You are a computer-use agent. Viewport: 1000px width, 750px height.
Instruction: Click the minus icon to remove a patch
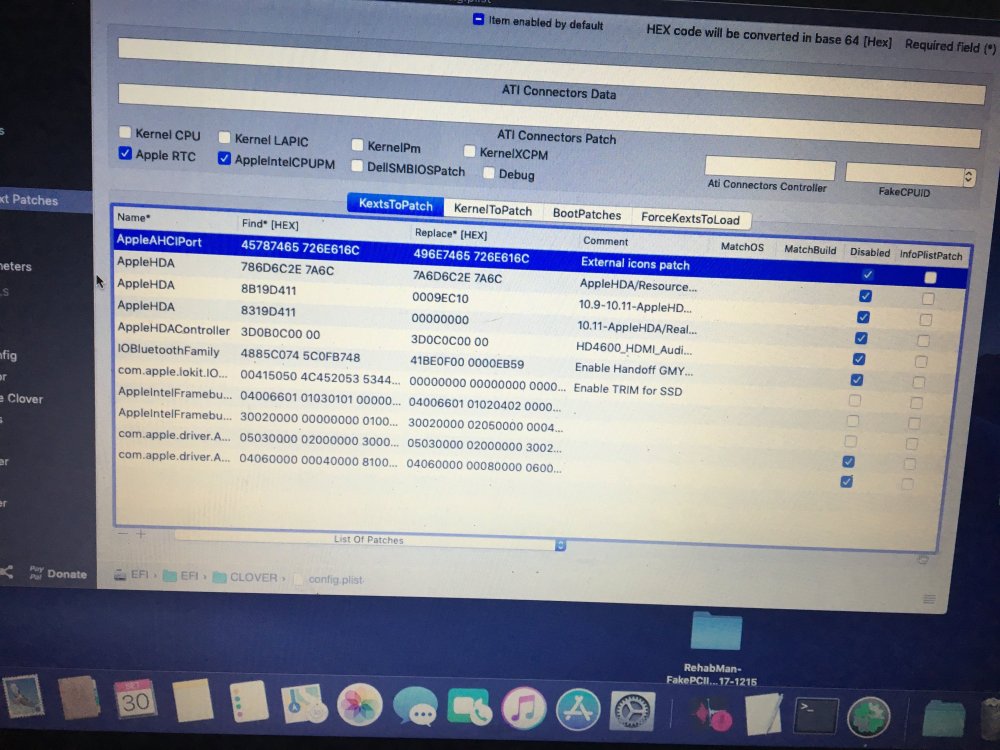[123, 533]
